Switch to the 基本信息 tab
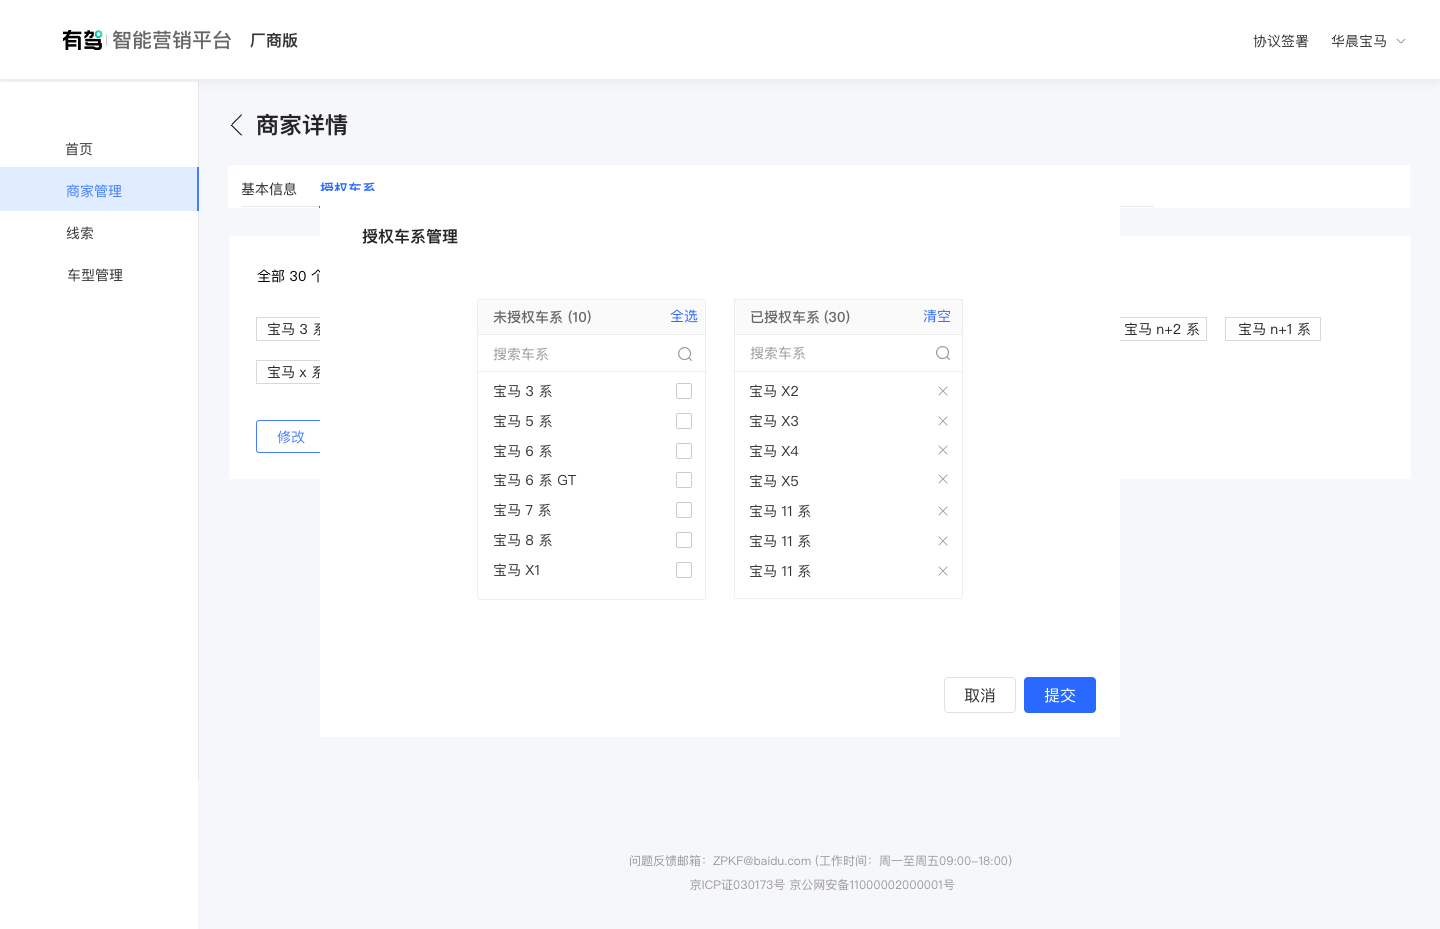1440x929 pixels. 269,189
